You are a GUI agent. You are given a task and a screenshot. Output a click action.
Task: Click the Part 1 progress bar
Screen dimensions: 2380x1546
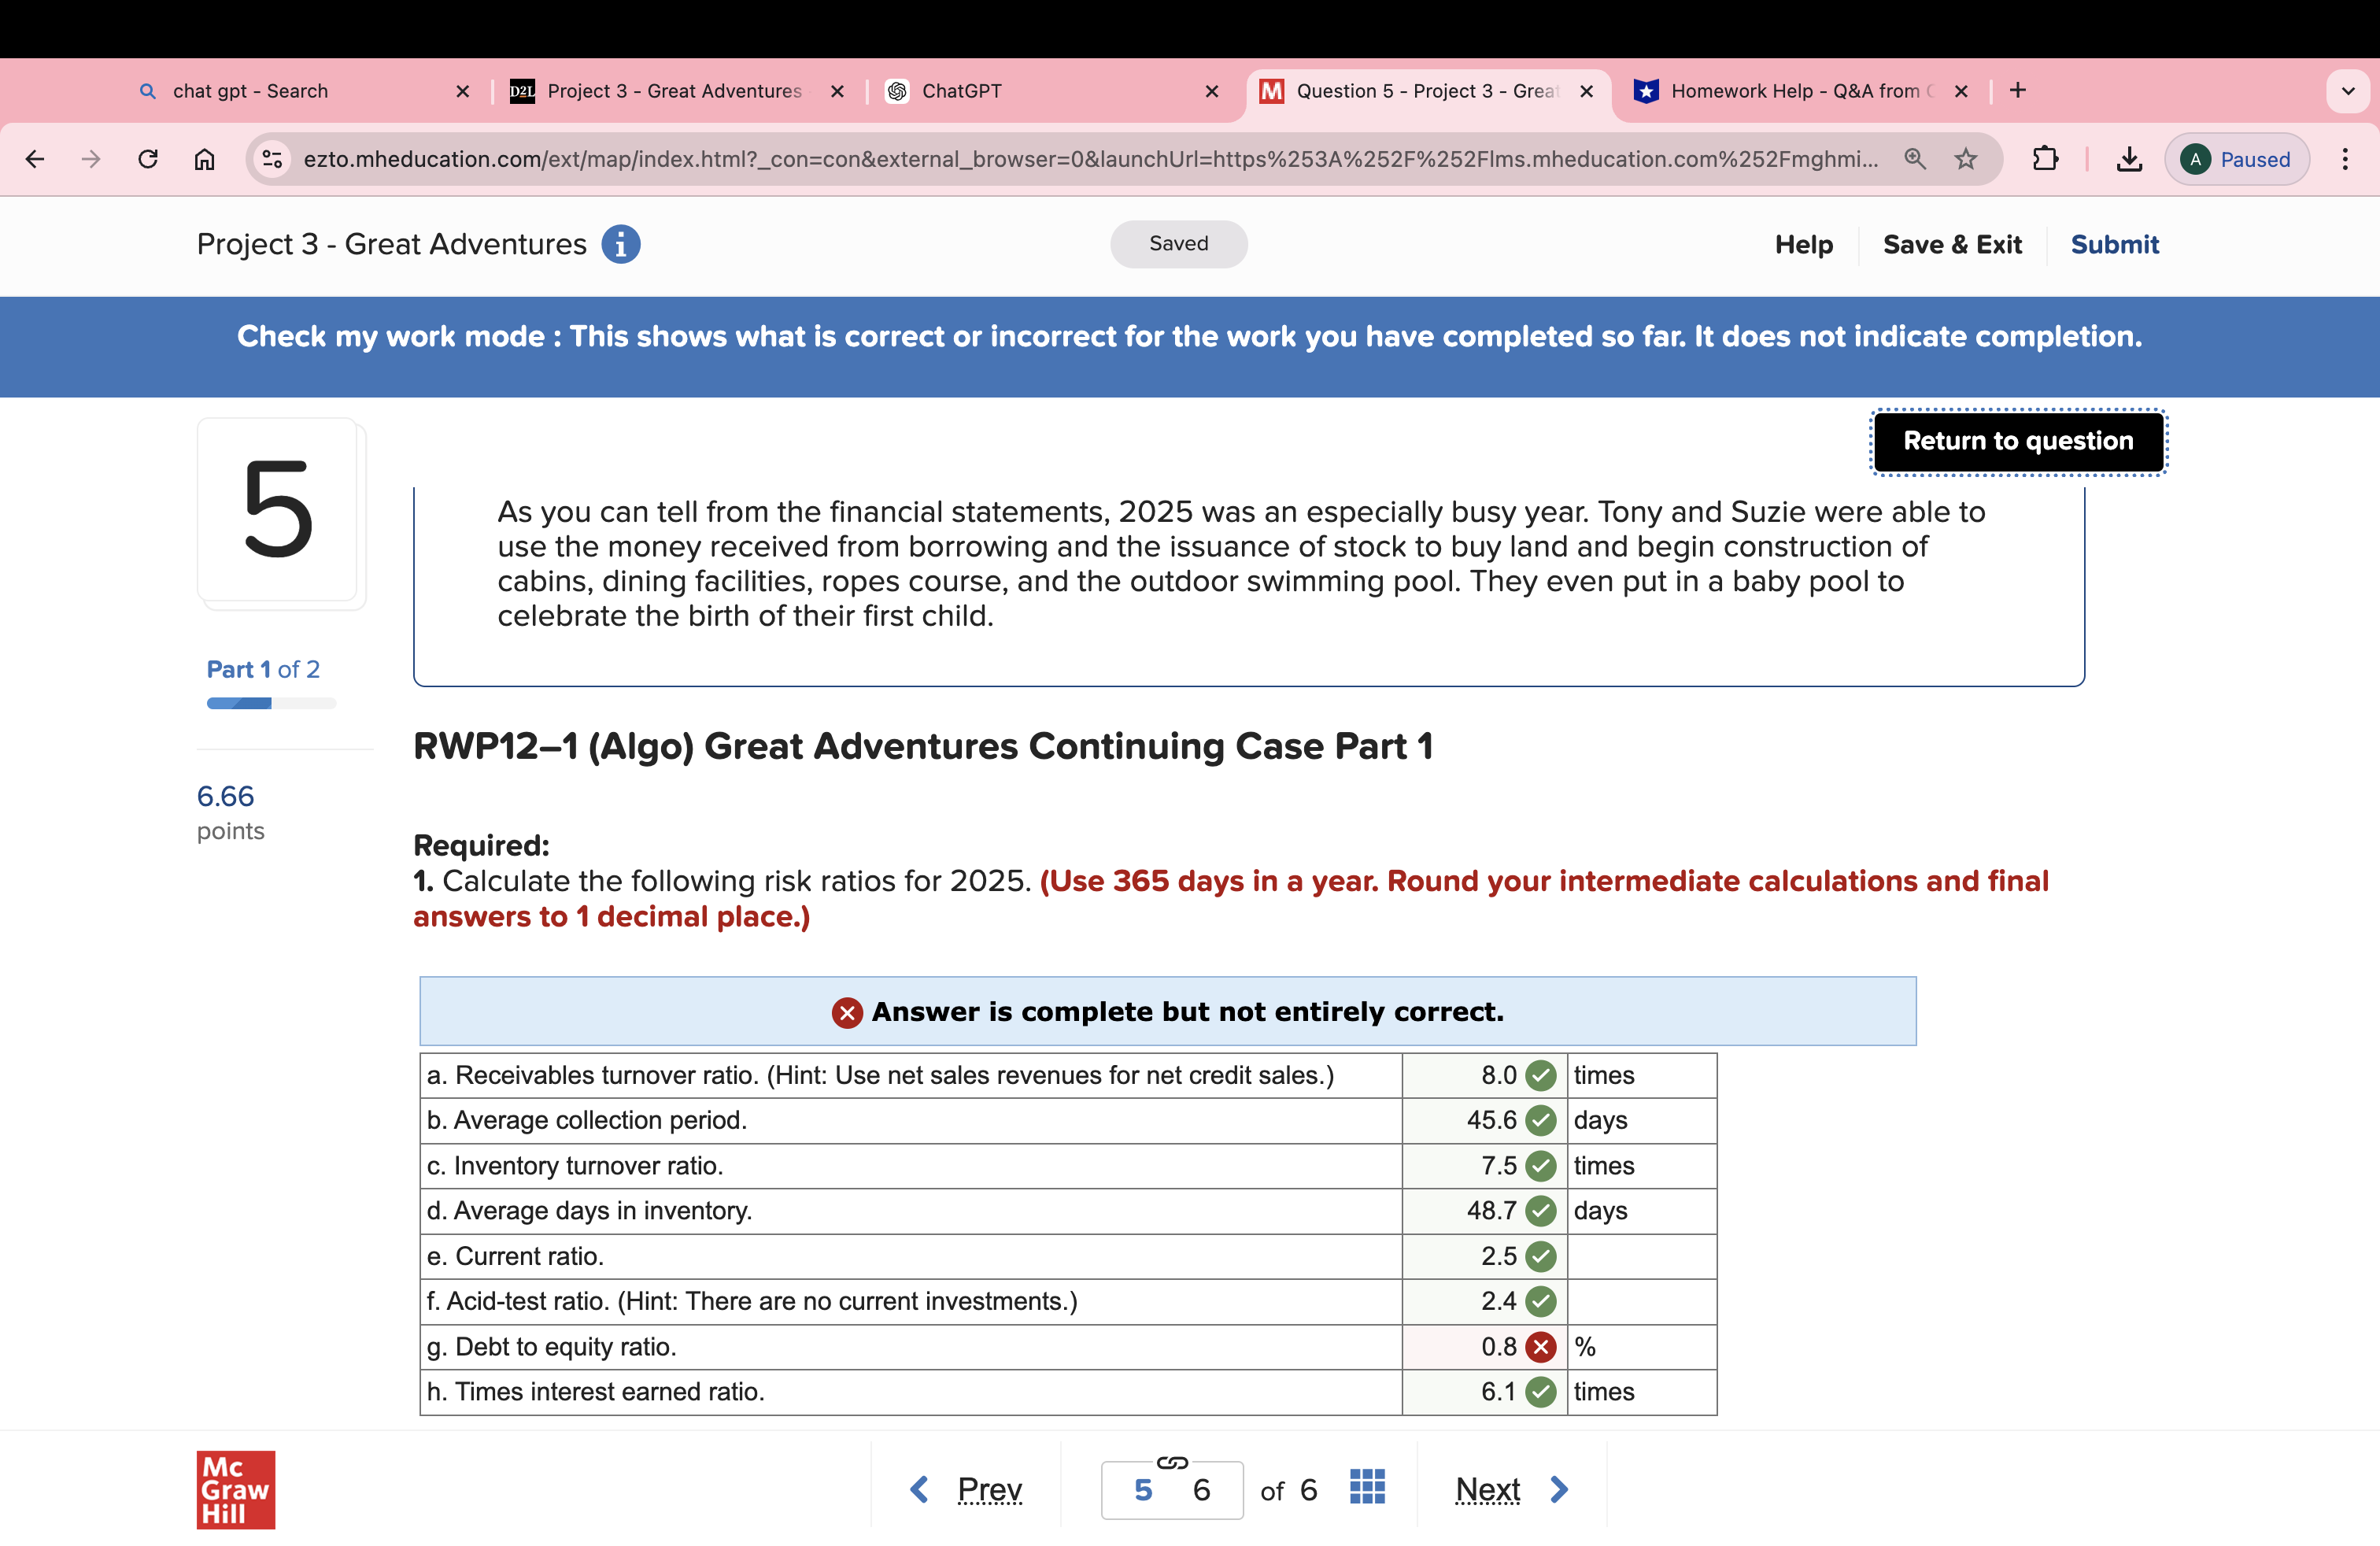click(270, 703)
